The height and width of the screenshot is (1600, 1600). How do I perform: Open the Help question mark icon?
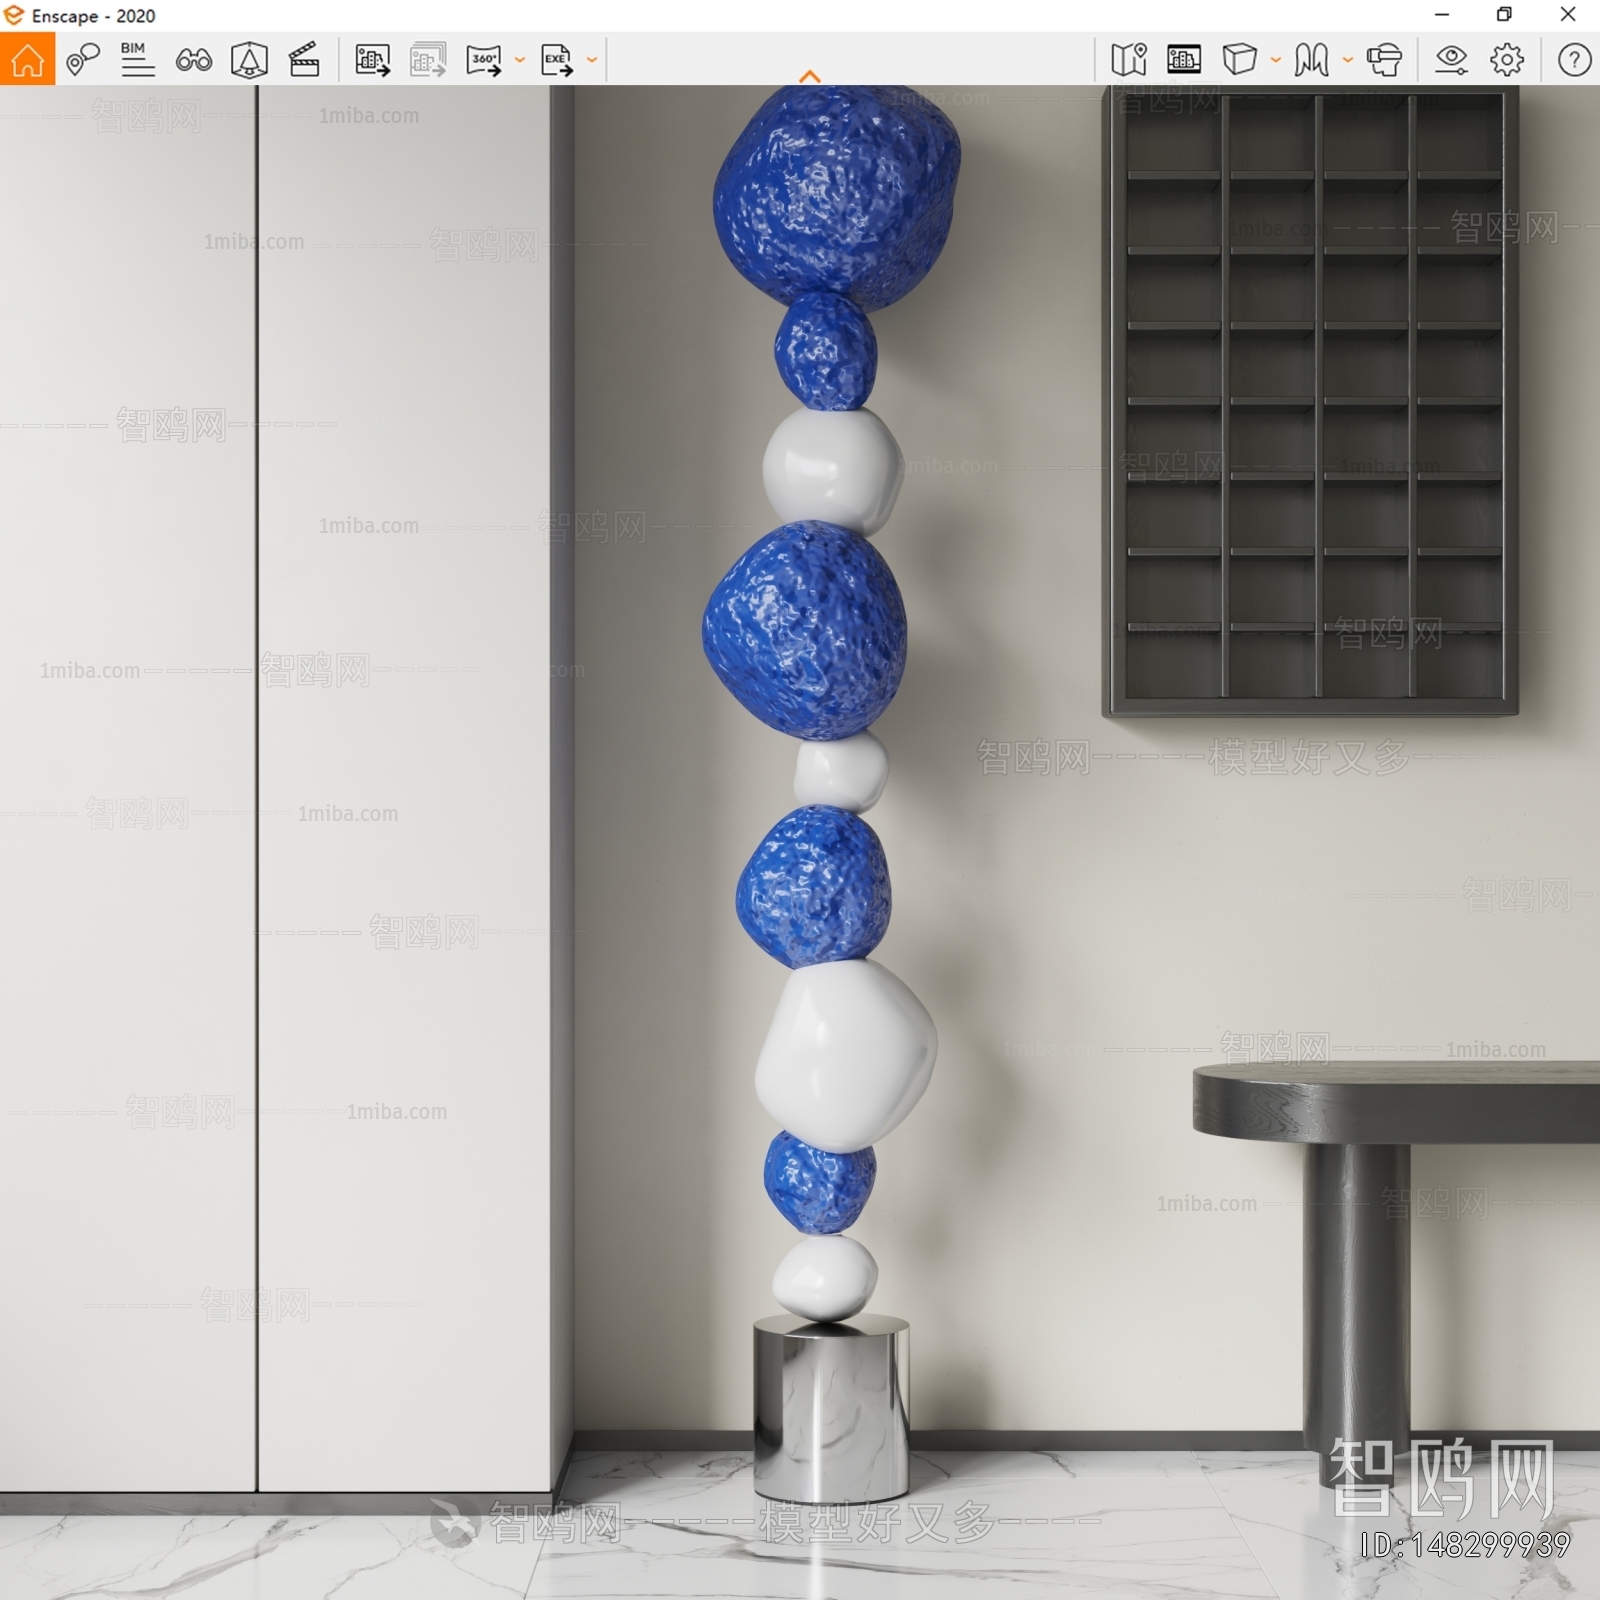(1574, 60)
